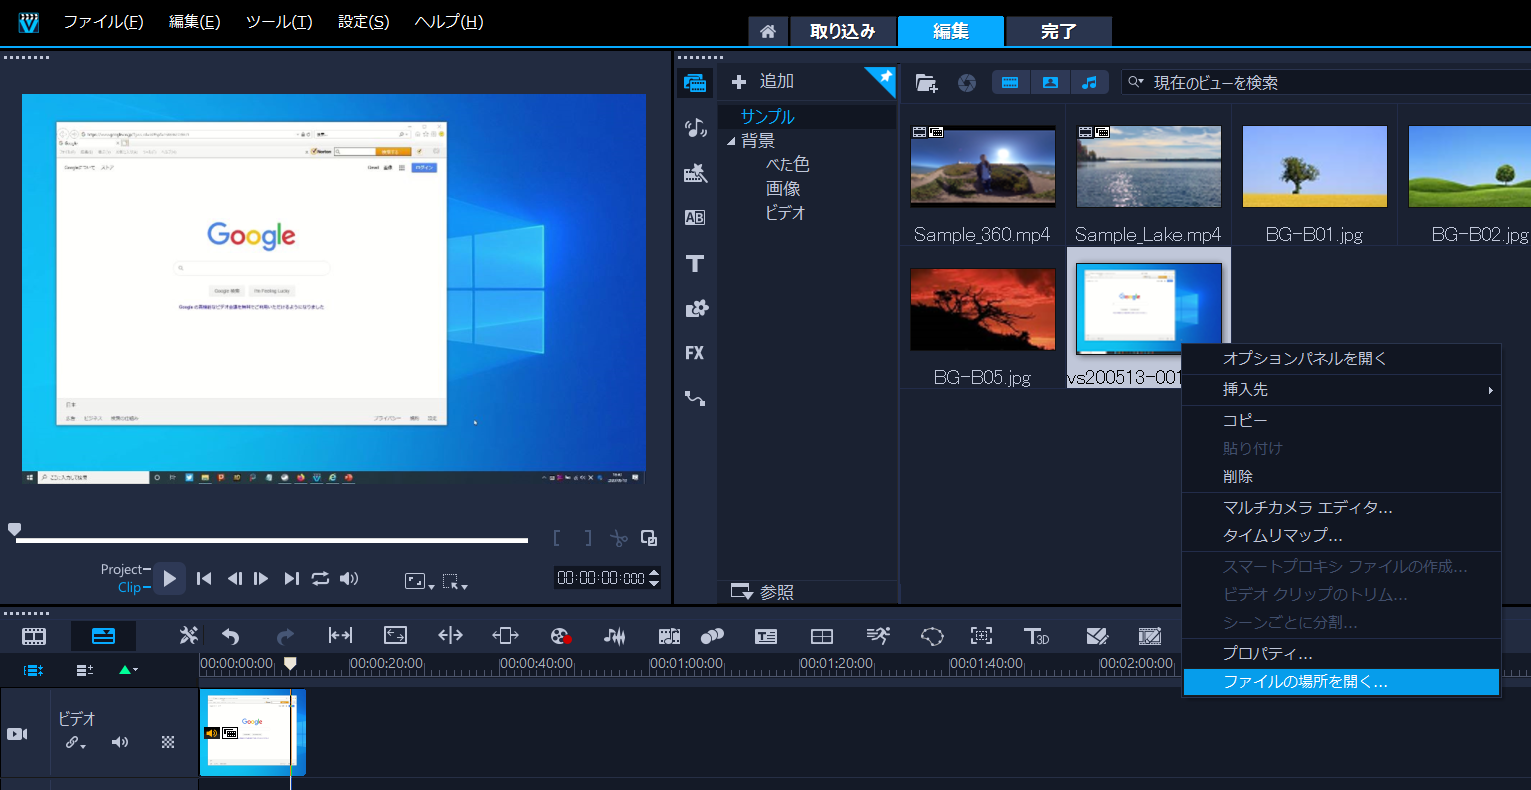Select the Sample_Lake.mp4 thumbnail

1148,167
